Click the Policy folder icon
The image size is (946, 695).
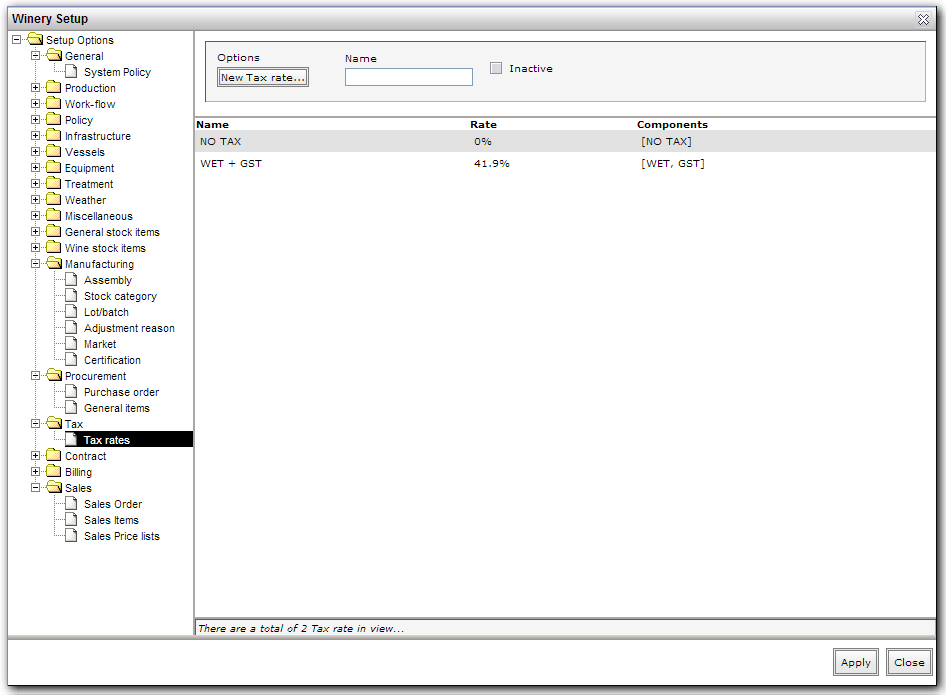pyautogui.click(x=54, y=119)
